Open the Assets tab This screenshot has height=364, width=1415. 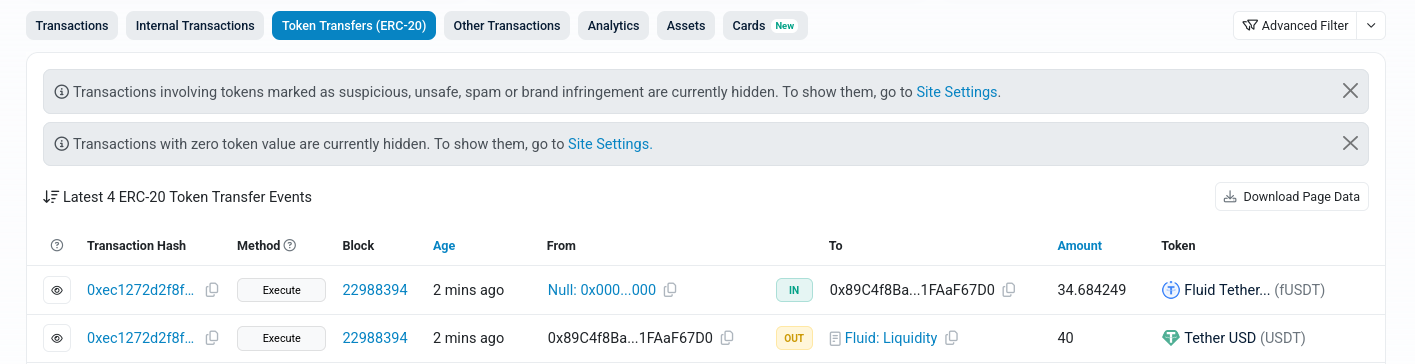686,26
